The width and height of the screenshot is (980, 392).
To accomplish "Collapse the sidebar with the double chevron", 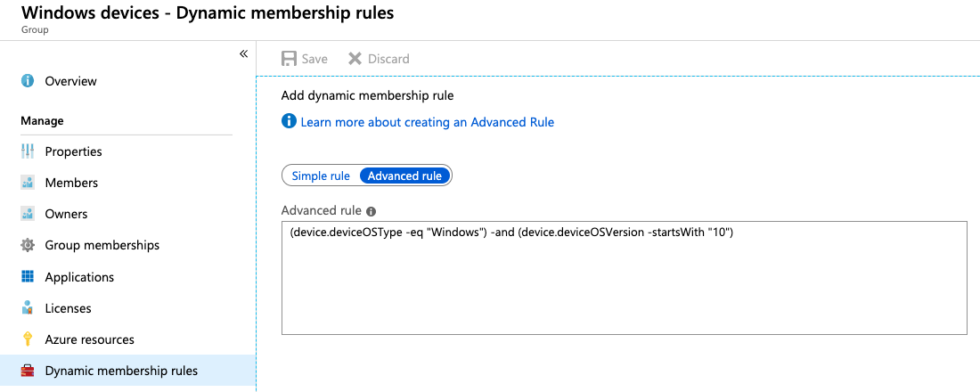I will (x=244, y=54).
